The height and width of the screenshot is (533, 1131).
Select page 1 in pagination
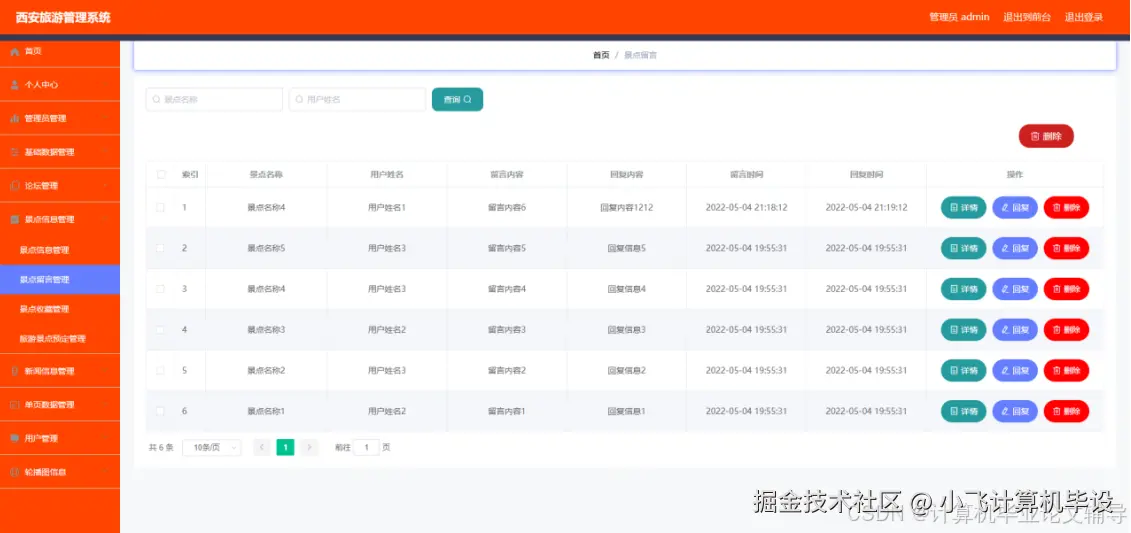(x=286, y=448)
